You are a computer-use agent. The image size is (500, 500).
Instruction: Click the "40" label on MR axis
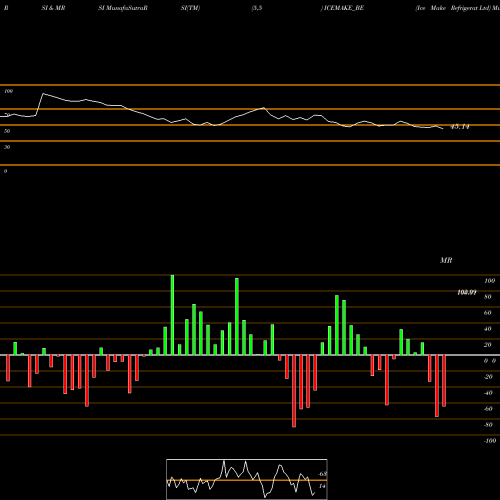tap(488, 329)
